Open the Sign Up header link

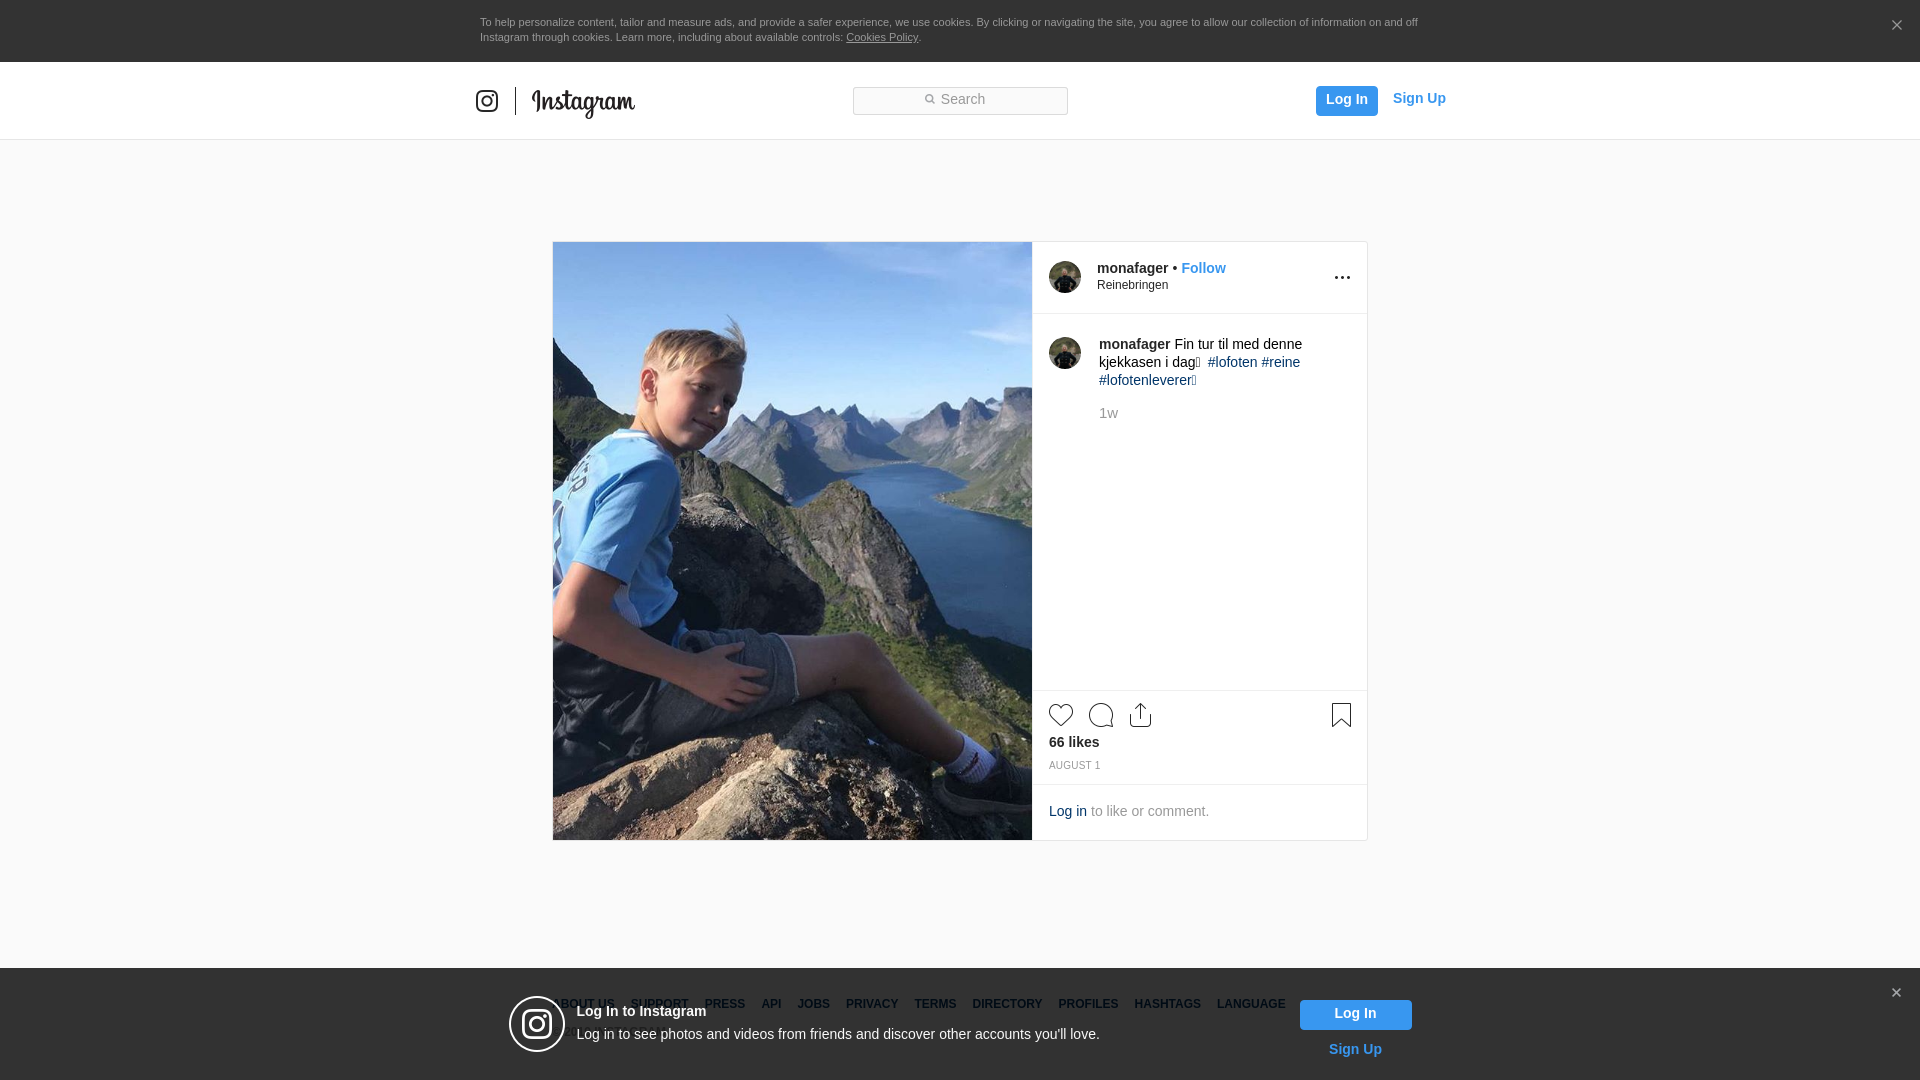click(x=1419, y=98)
